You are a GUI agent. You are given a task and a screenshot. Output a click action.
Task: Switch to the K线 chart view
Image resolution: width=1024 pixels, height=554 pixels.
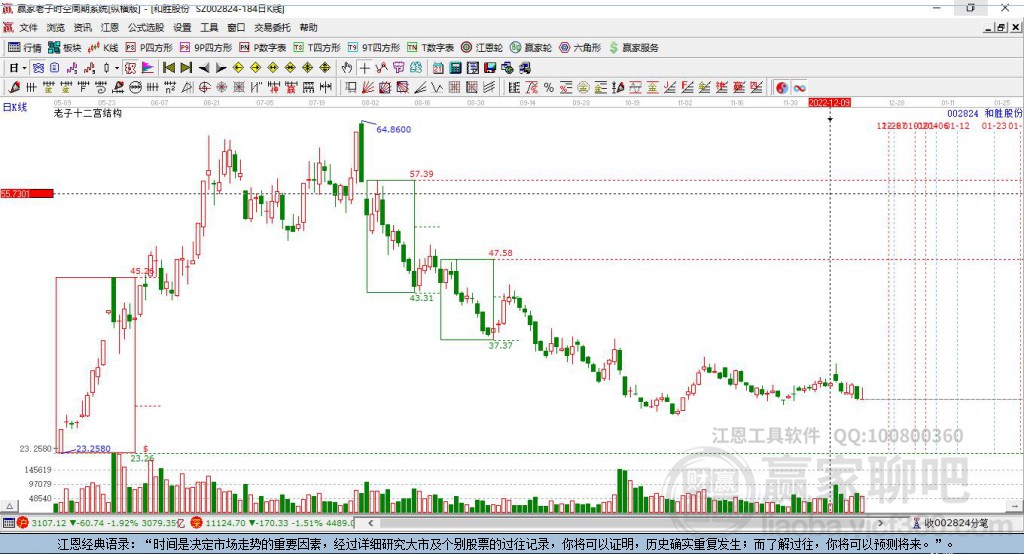pos(103,48)
